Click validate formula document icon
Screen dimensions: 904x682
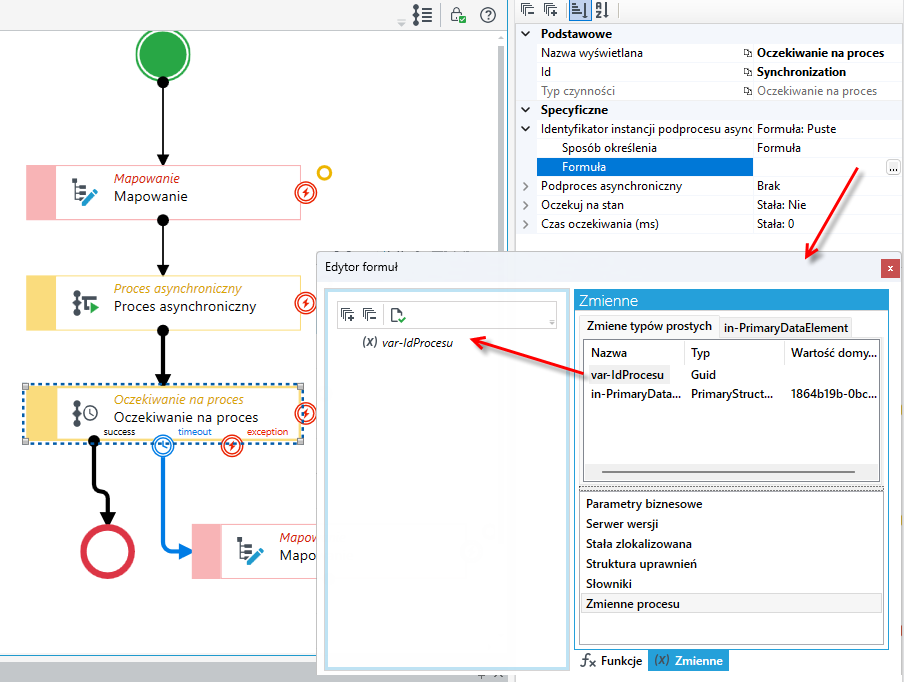click(x=397, y=315)
